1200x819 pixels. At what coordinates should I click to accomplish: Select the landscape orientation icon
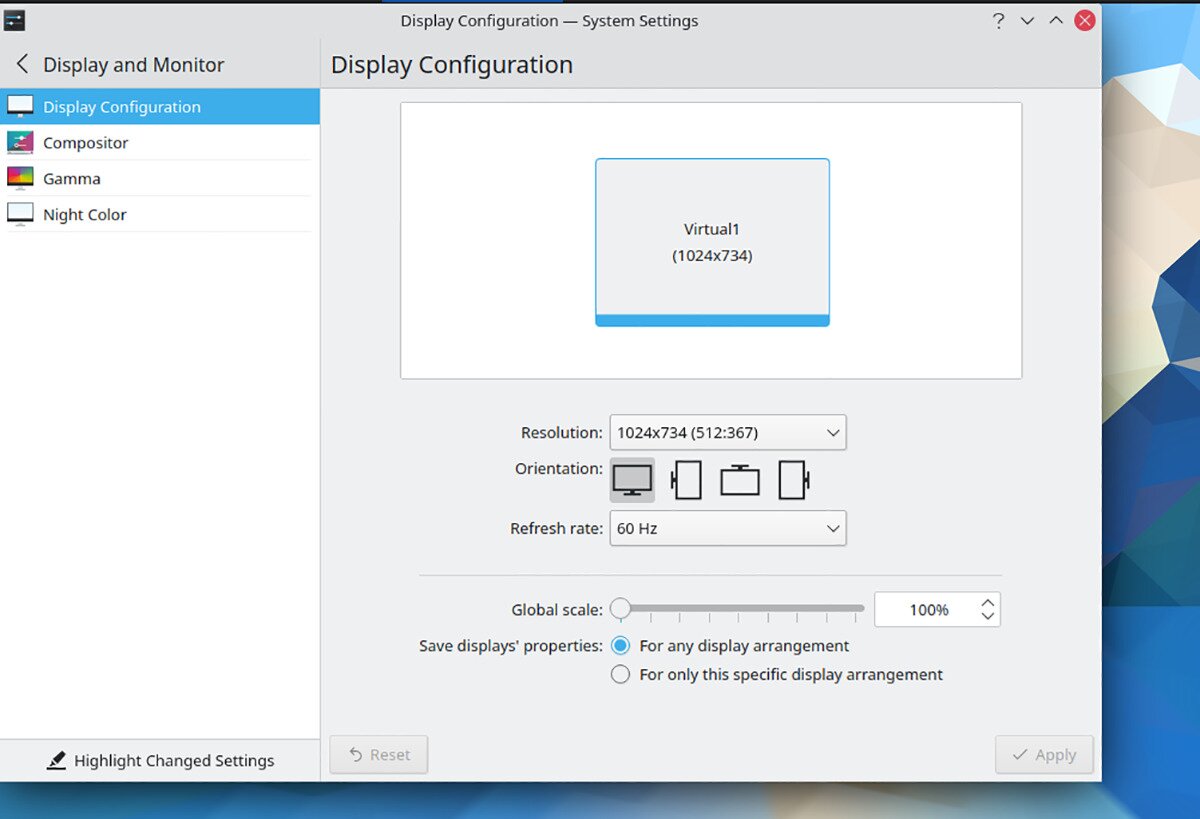click(631, 479)
